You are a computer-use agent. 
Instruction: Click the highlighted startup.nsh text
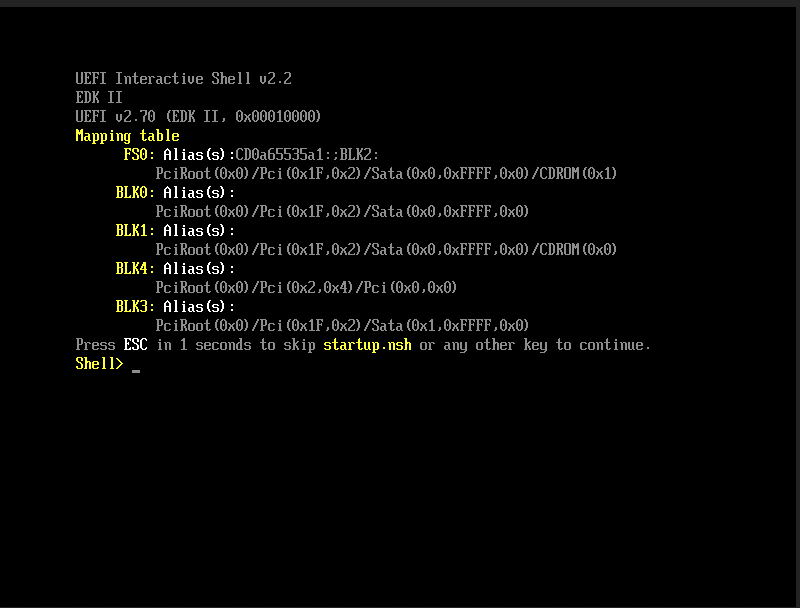pyautogui.click(x=367, y=345)
